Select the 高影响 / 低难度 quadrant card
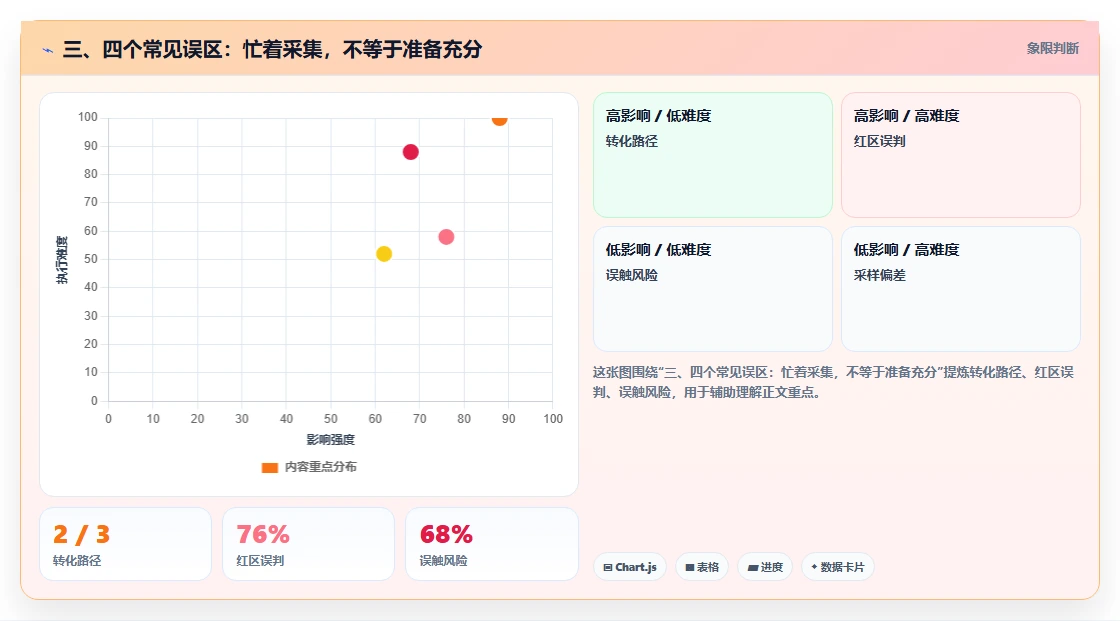 tap(713, 154)
